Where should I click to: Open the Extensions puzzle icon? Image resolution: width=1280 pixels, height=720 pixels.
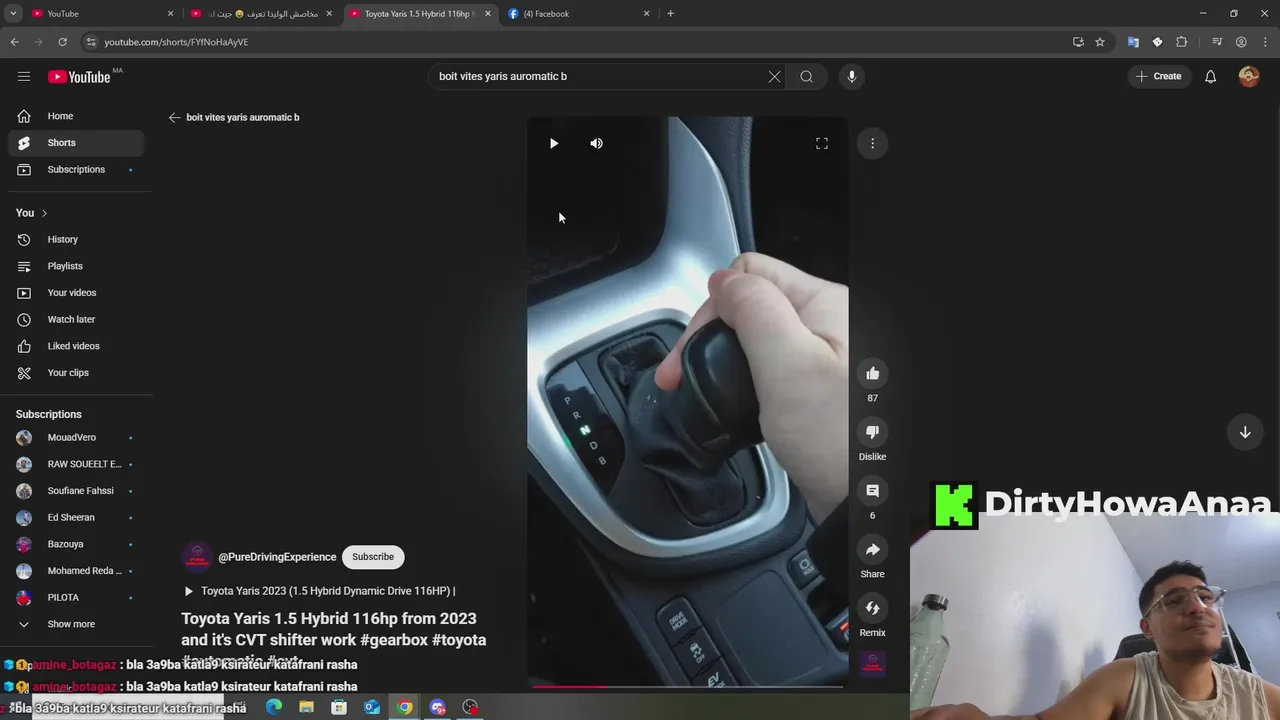click(x=1182, y=42)
